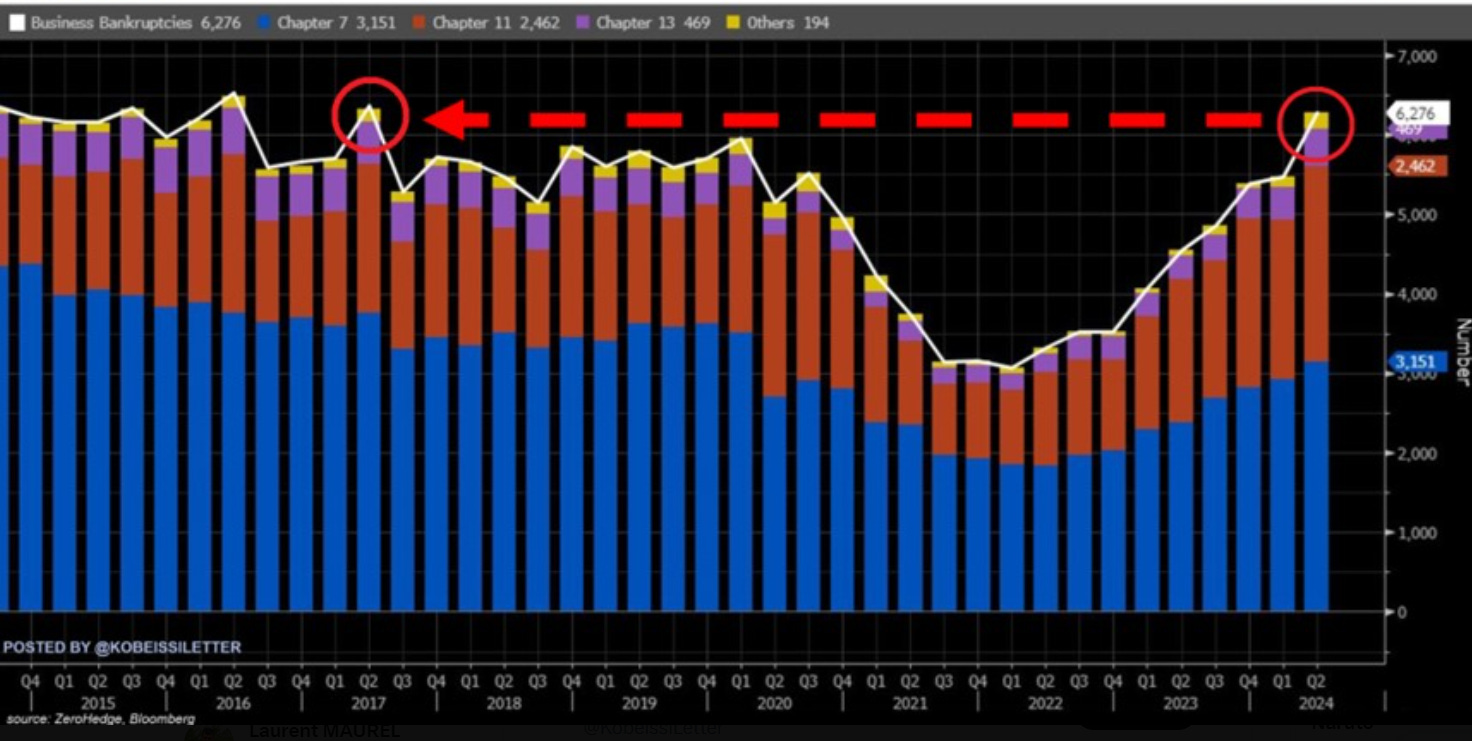
Task: Click the 2015 year label on x-axis
Action: pos(98,703)
